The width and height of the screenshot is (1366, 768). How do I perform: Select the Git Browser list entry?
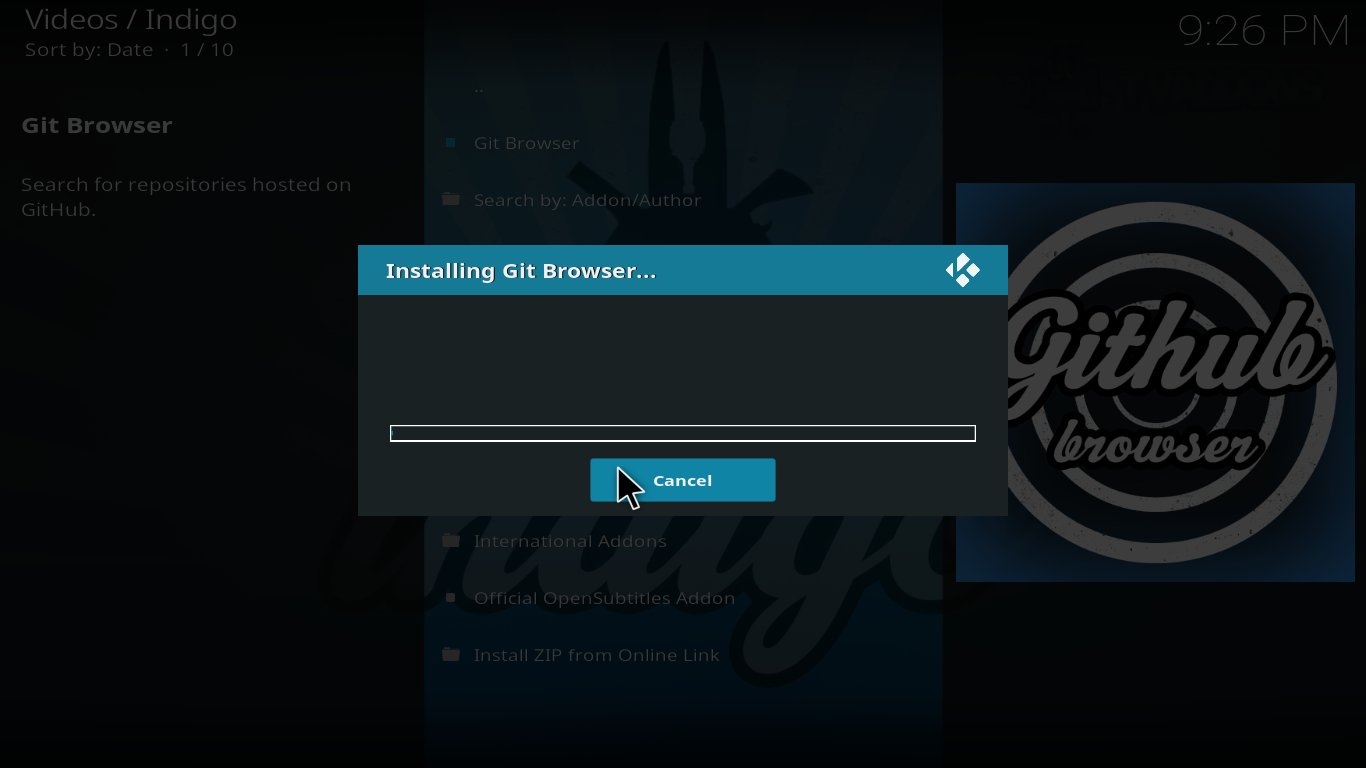pyautogui.click(x=683, y=143)
